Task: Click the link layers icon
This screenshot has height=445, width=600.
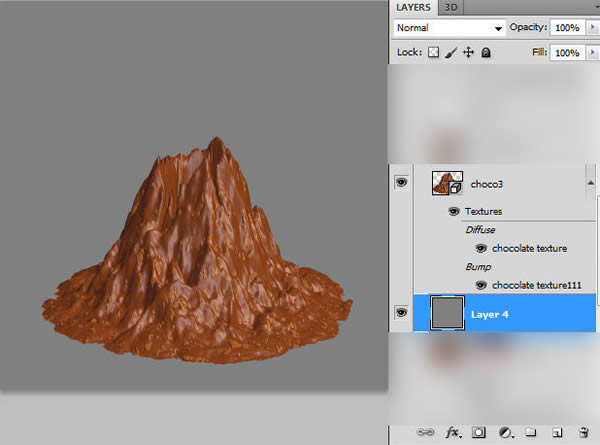Action: coord(426,432)
